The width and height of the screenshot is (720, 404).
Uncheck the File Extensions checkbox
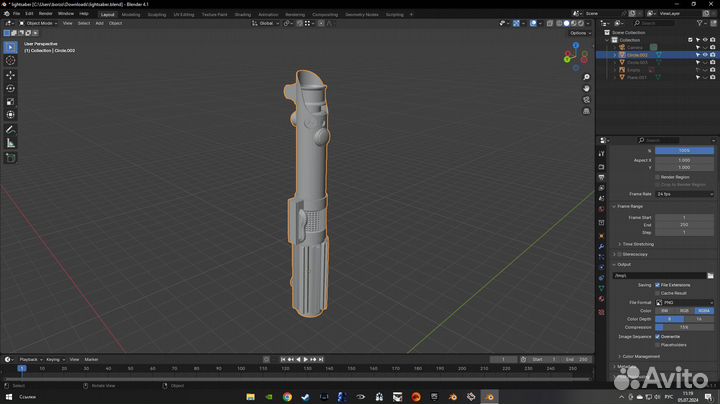(x=658, y=285)
